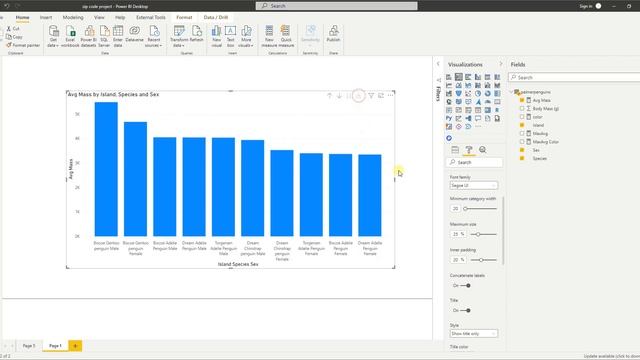Create a New measure
640x360 pixels.
269,36
